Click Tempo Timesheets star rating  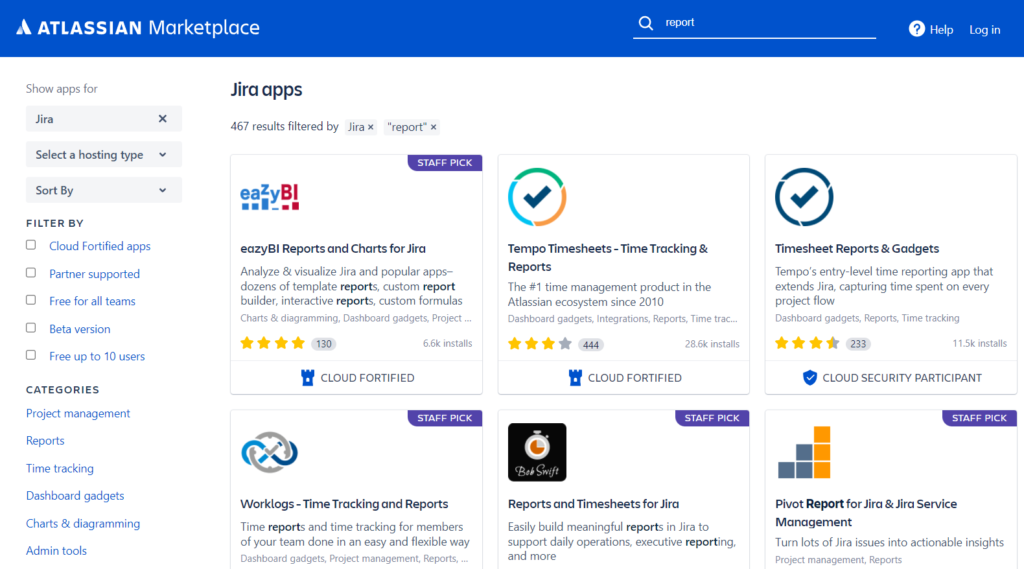click(540, 344)
